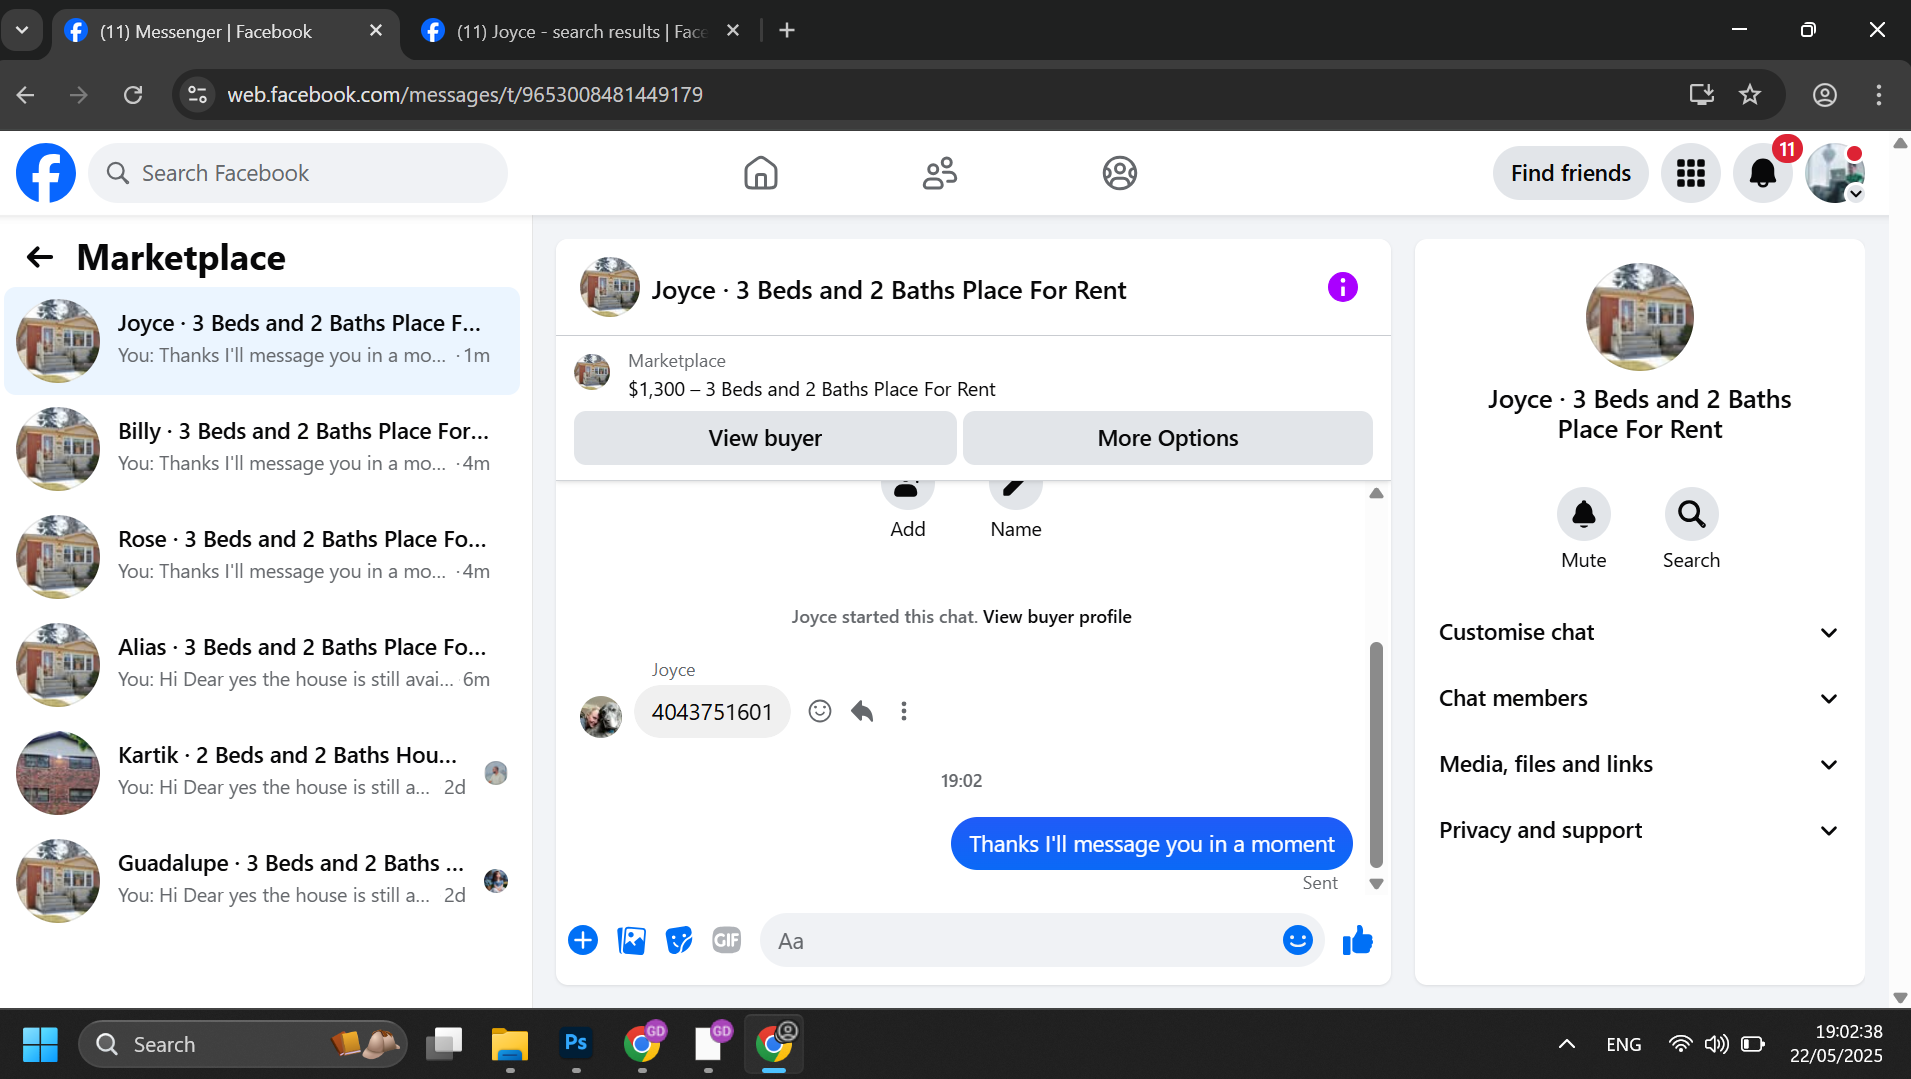Open the Marketplace listing $1,300 link
Image resolution: width=1911 pixels, height=1079 pixels.
[811, 389]
